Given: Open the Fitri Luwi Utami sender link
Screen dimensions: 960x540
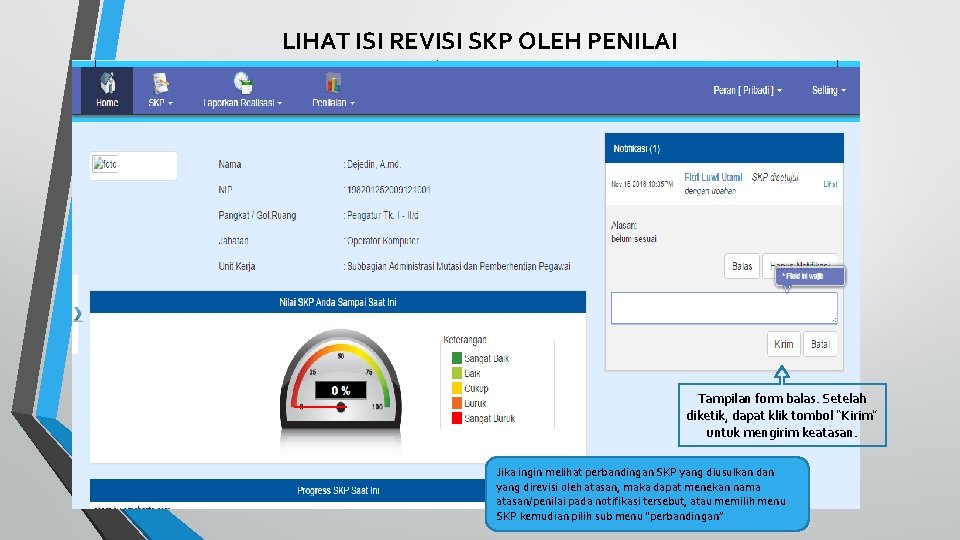Looking at the screenshot, I should pos(713,178).
